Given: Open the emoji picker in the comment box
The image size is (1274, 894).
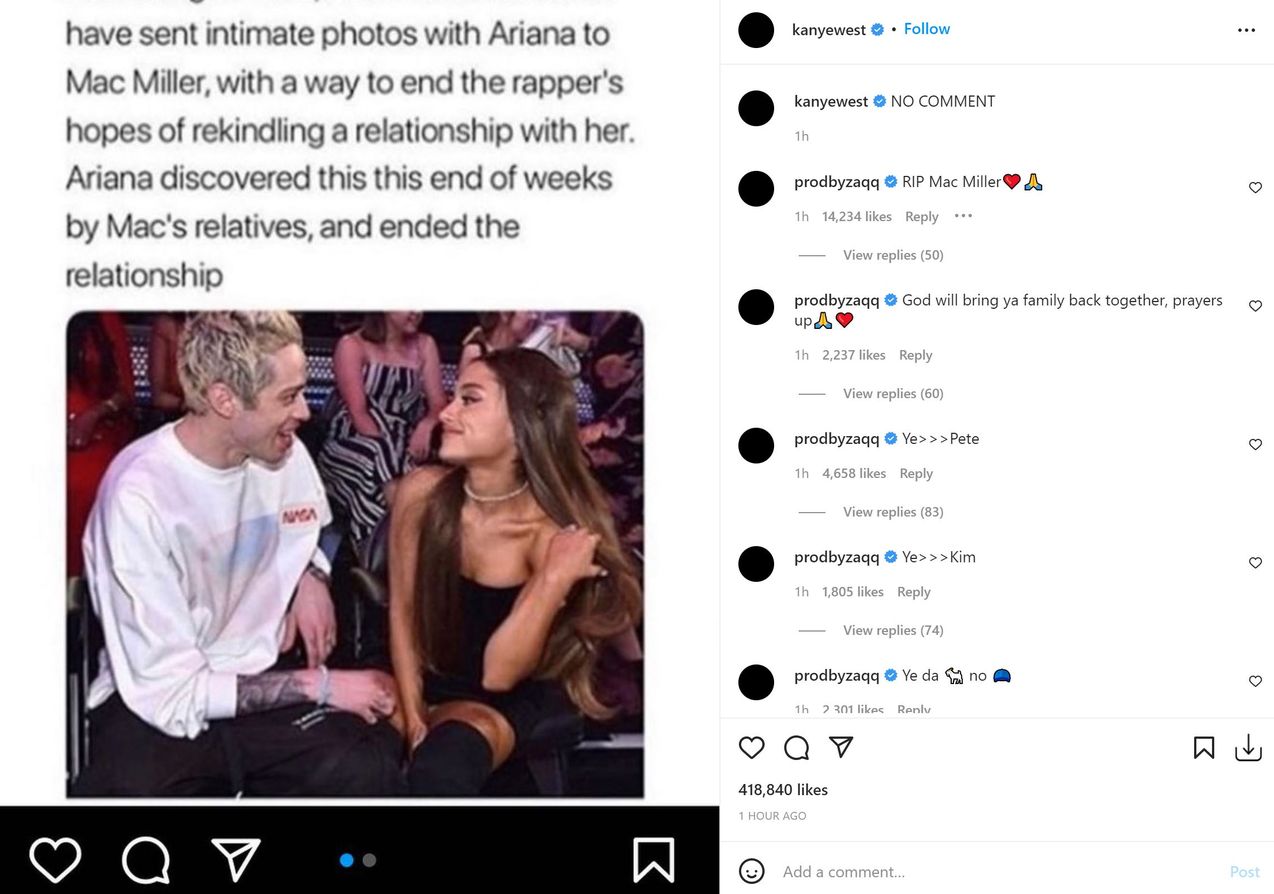Looking at the screenshot, I should pyautogui.click(x=752, y=871).
